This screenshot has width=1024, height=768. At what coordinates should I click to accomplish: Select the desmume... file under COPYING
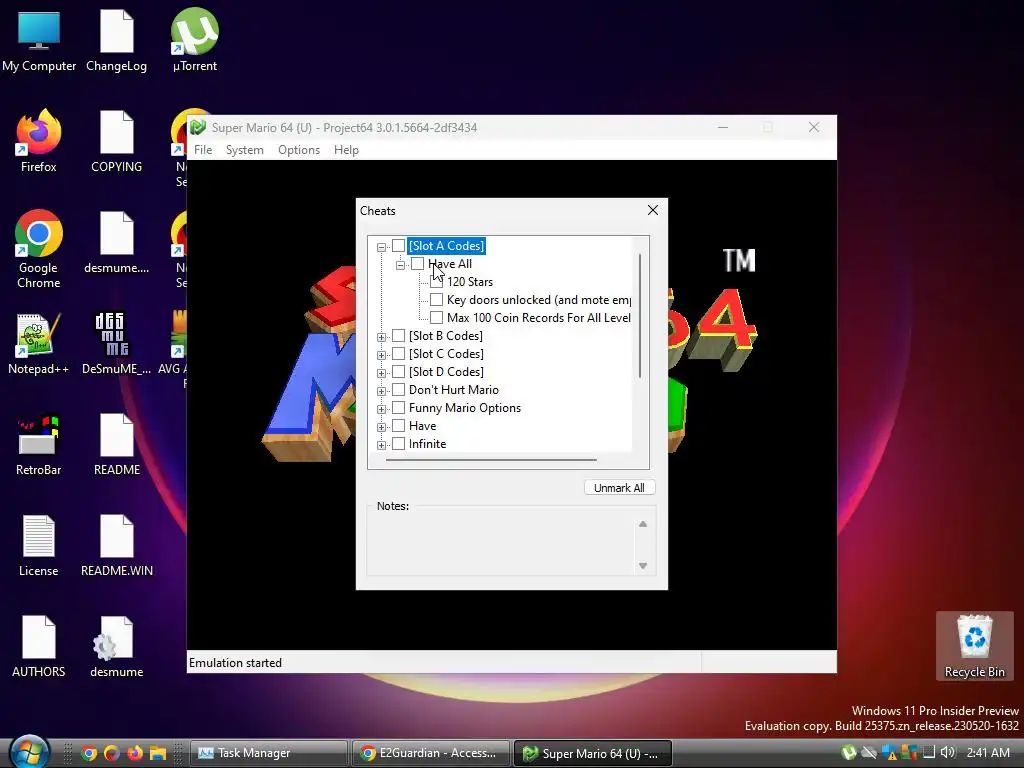[x=116, y=243]
